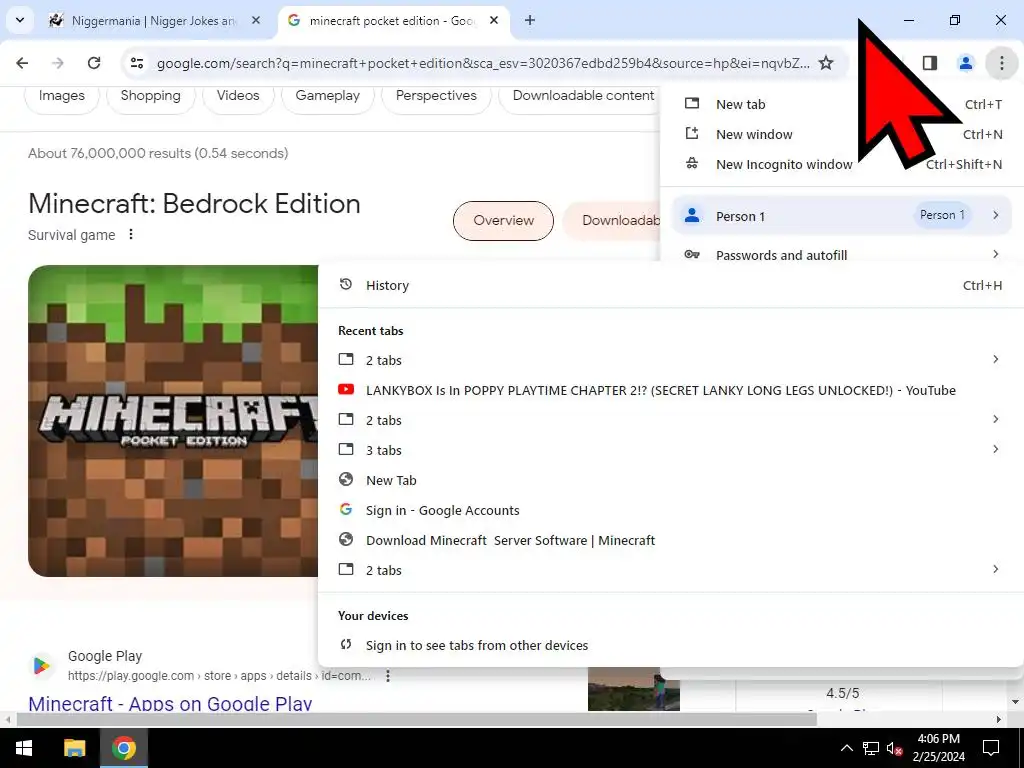Click the Chrome icon in the taskbar
This screenshot has width=1024, height=768.
(x=123, y=748)
